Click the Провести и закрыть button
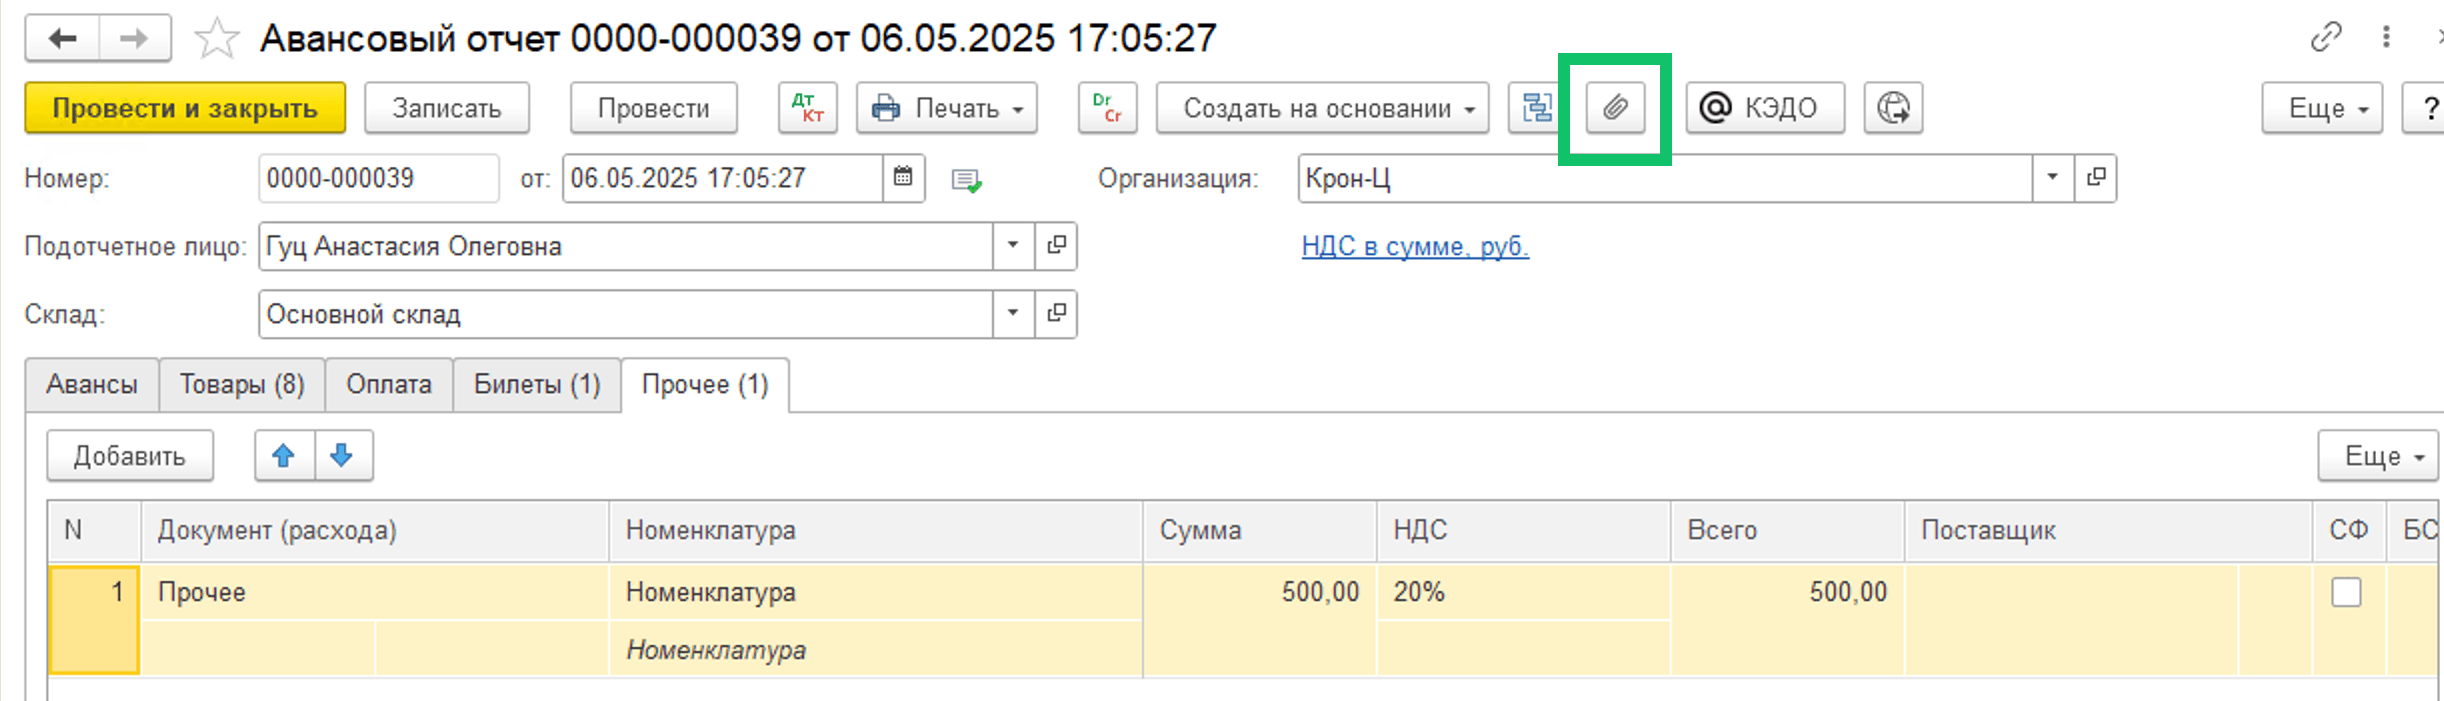 click(x=185, y=108)
